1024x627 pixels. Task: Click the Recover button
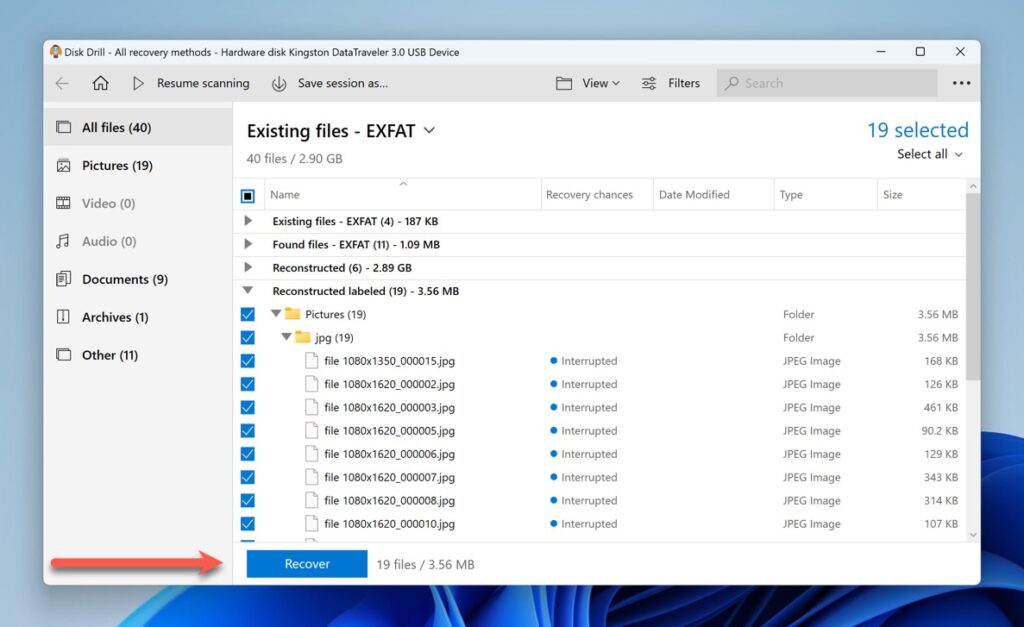coord(306,563)
